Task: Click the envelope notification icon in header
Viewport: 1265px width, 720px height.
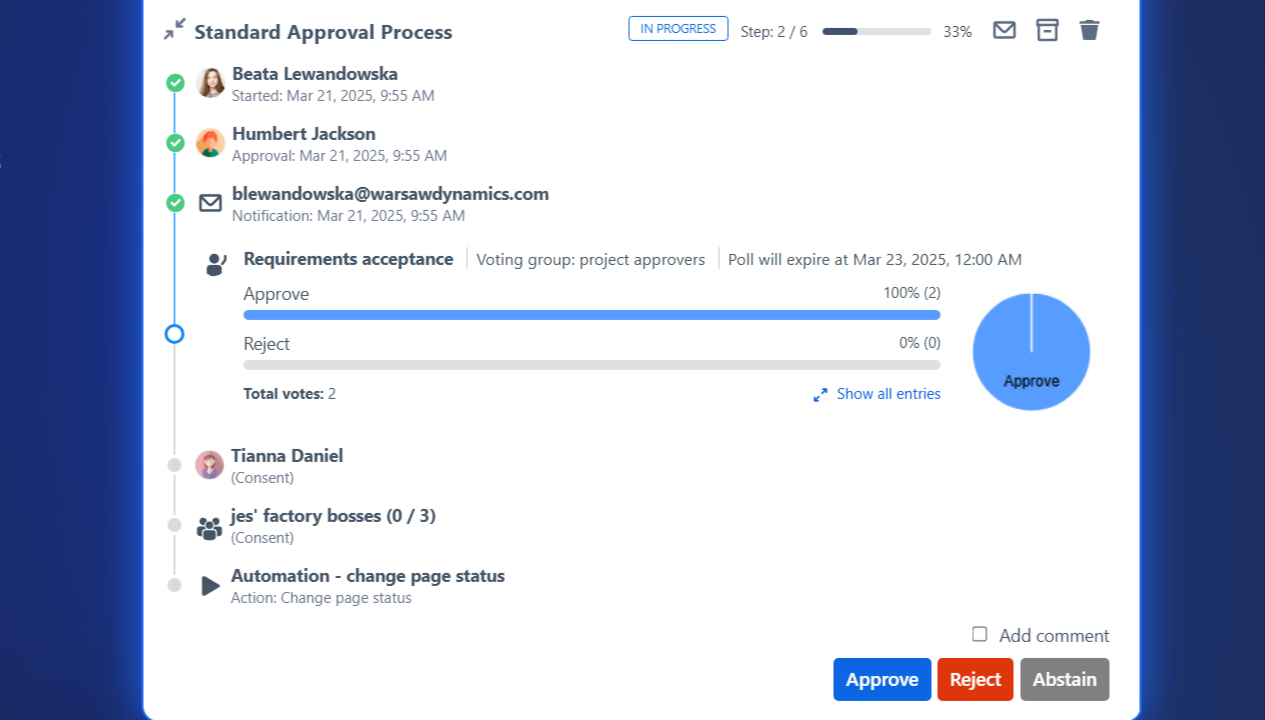Action: [x=1004, y=30]
